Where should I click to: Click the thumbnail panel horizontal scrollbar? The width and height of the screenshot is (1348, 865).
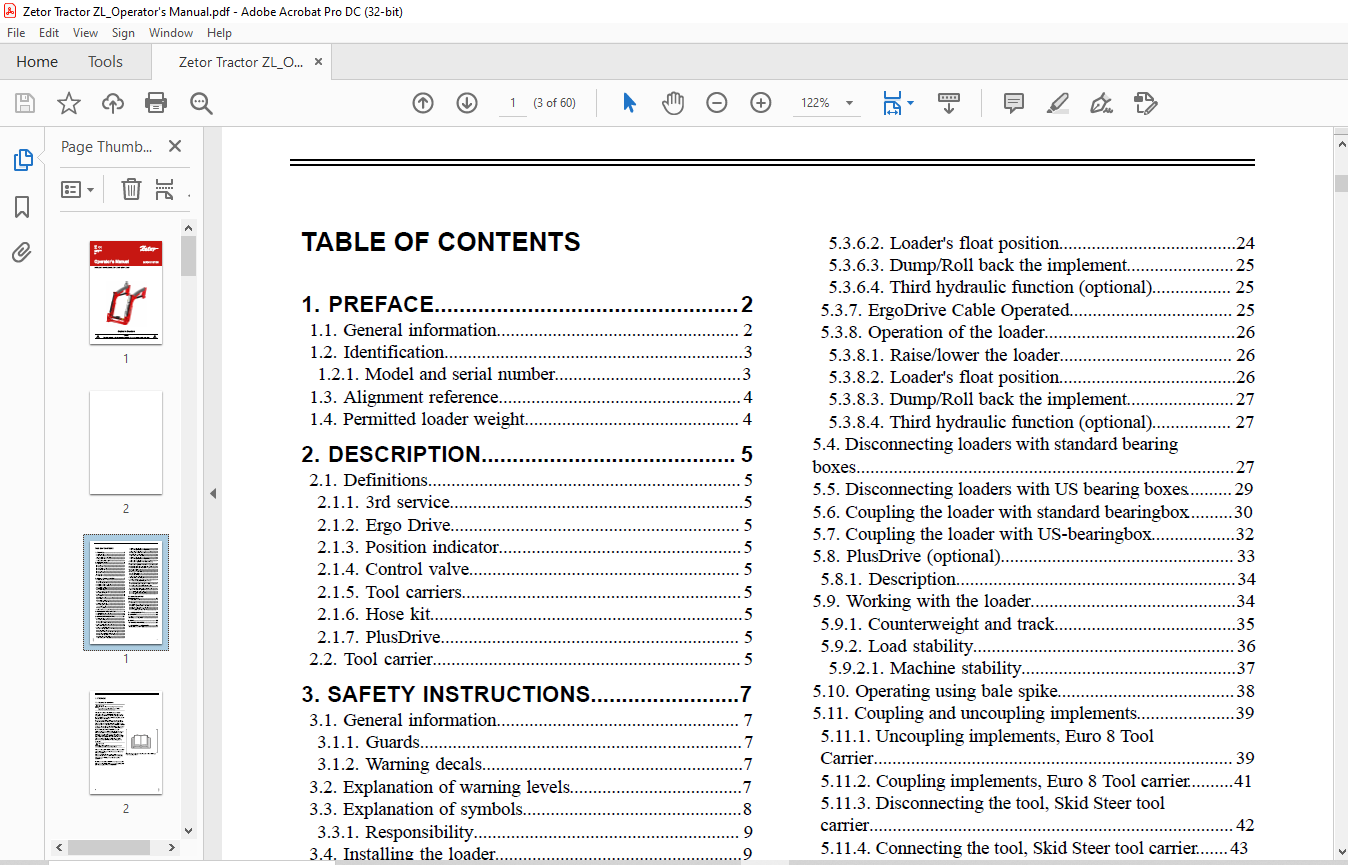coord(107,848)
